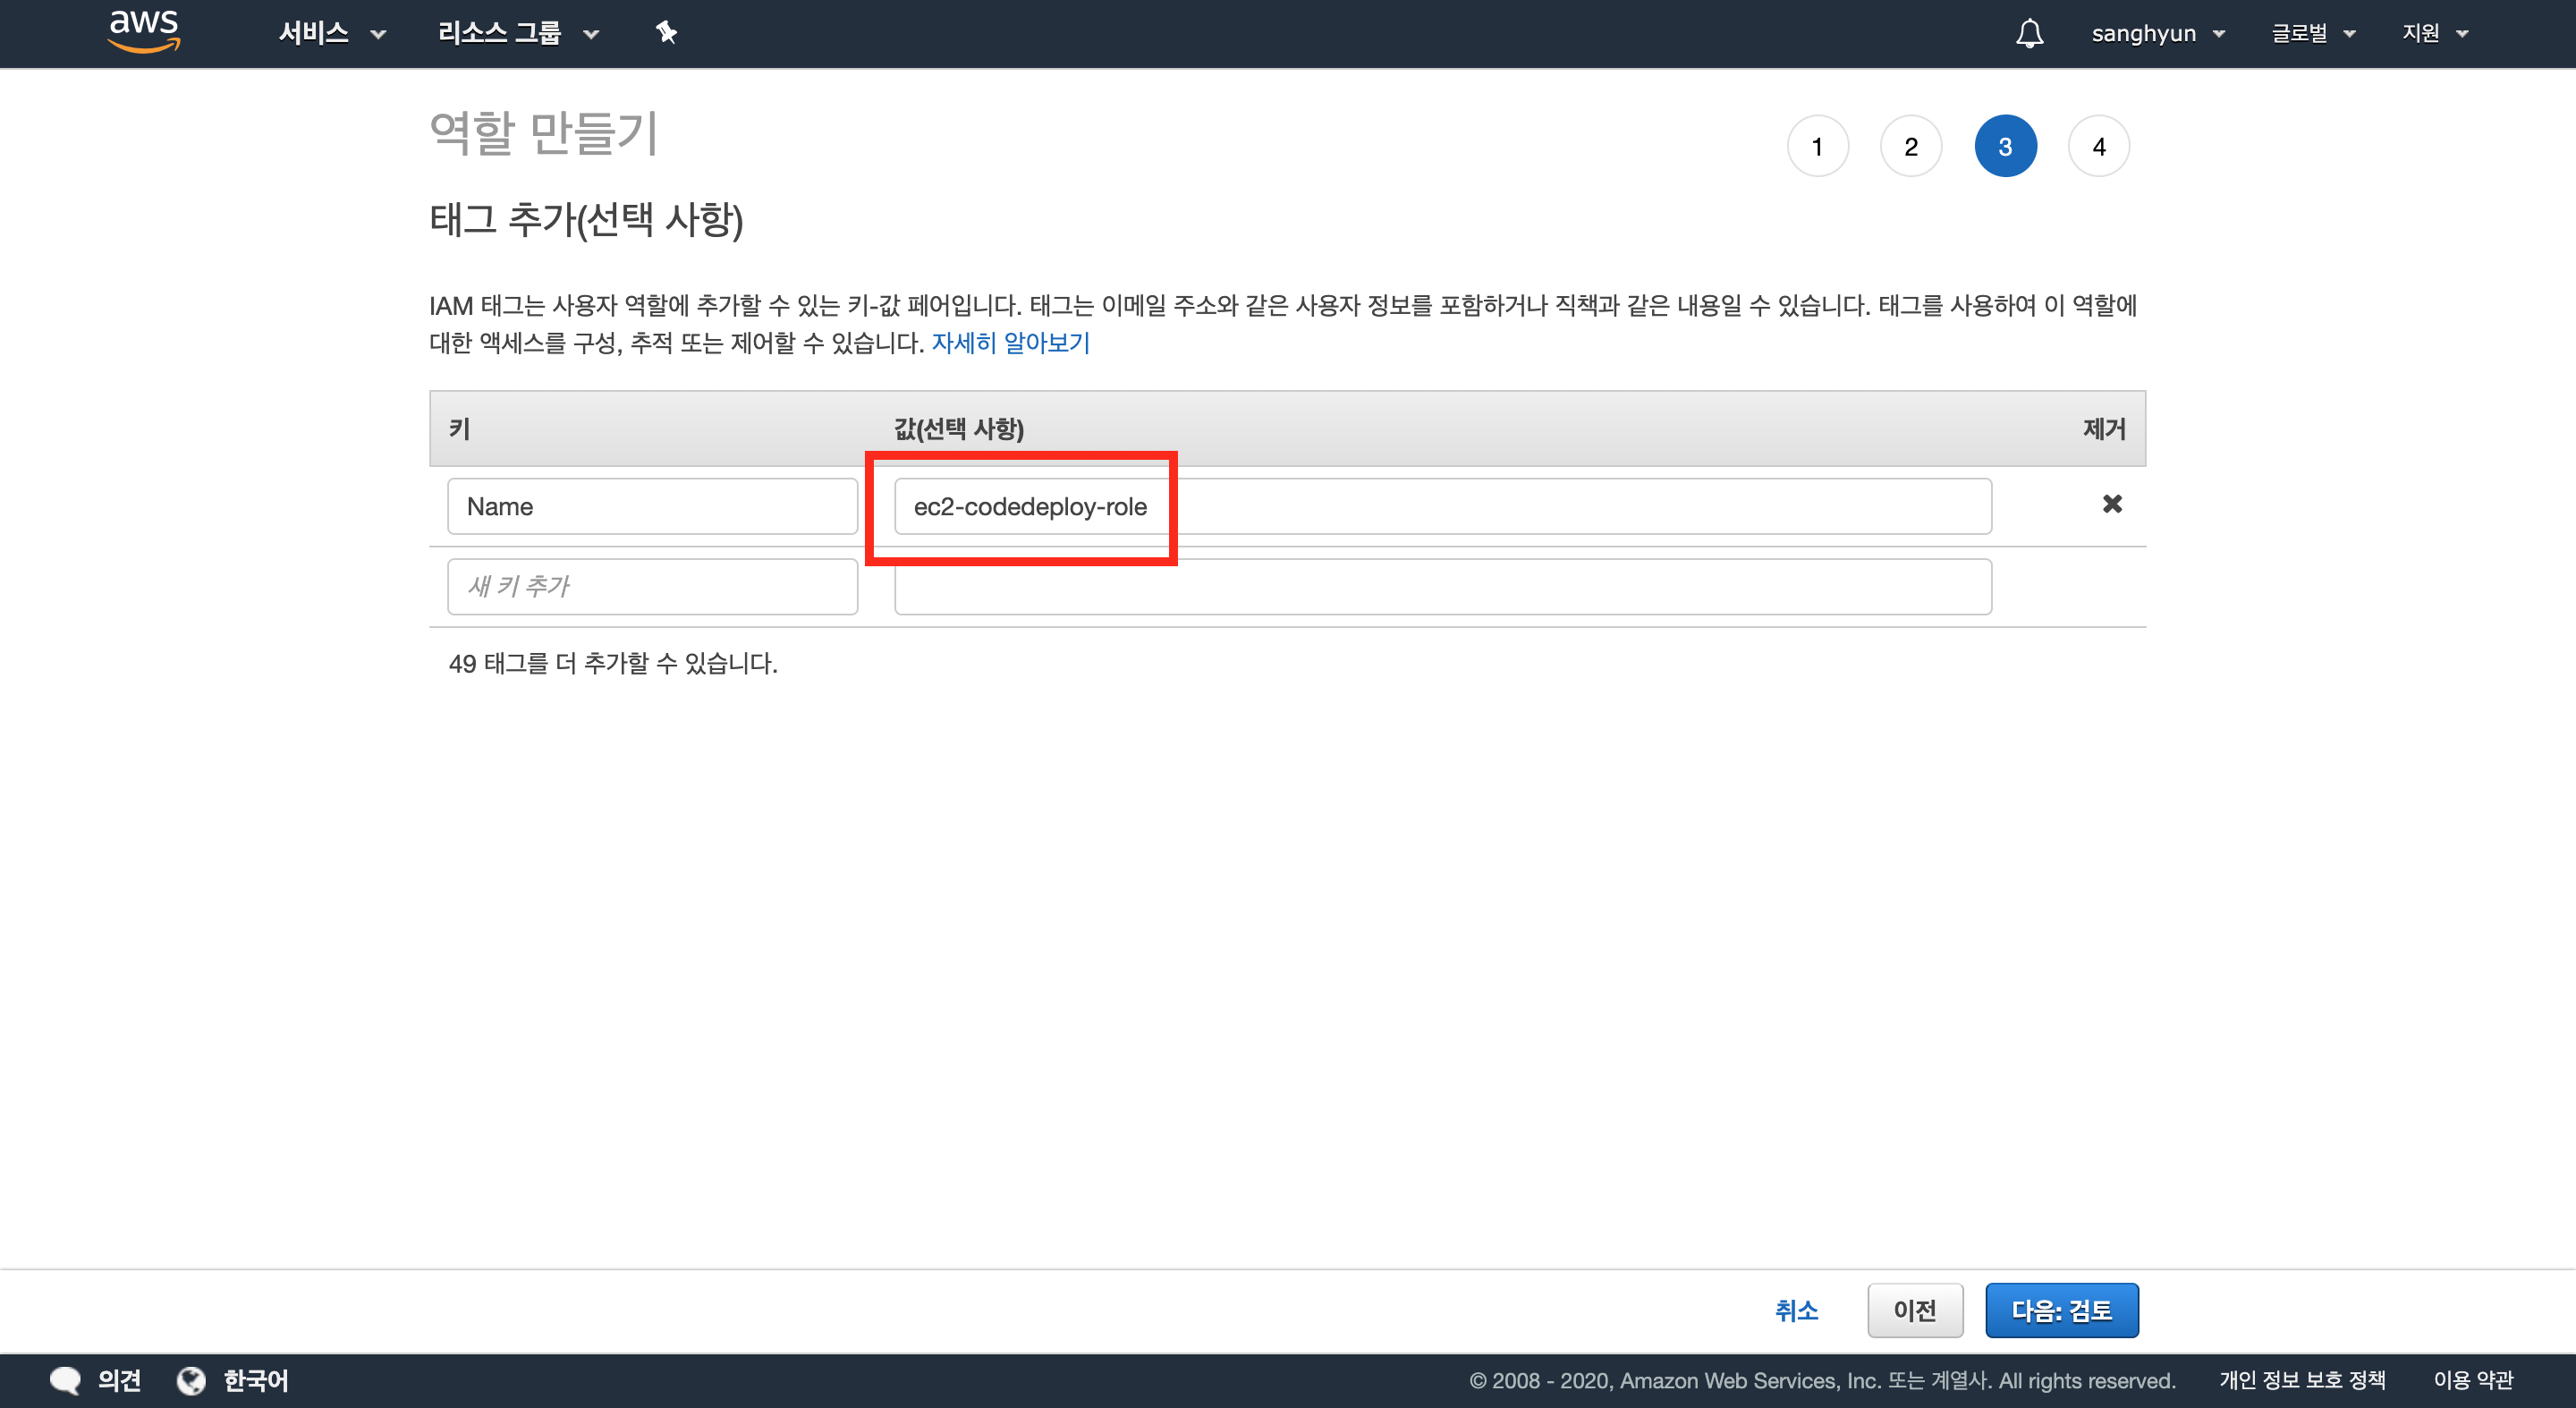Click the 새 키 추가 key field

coord(652,586)
